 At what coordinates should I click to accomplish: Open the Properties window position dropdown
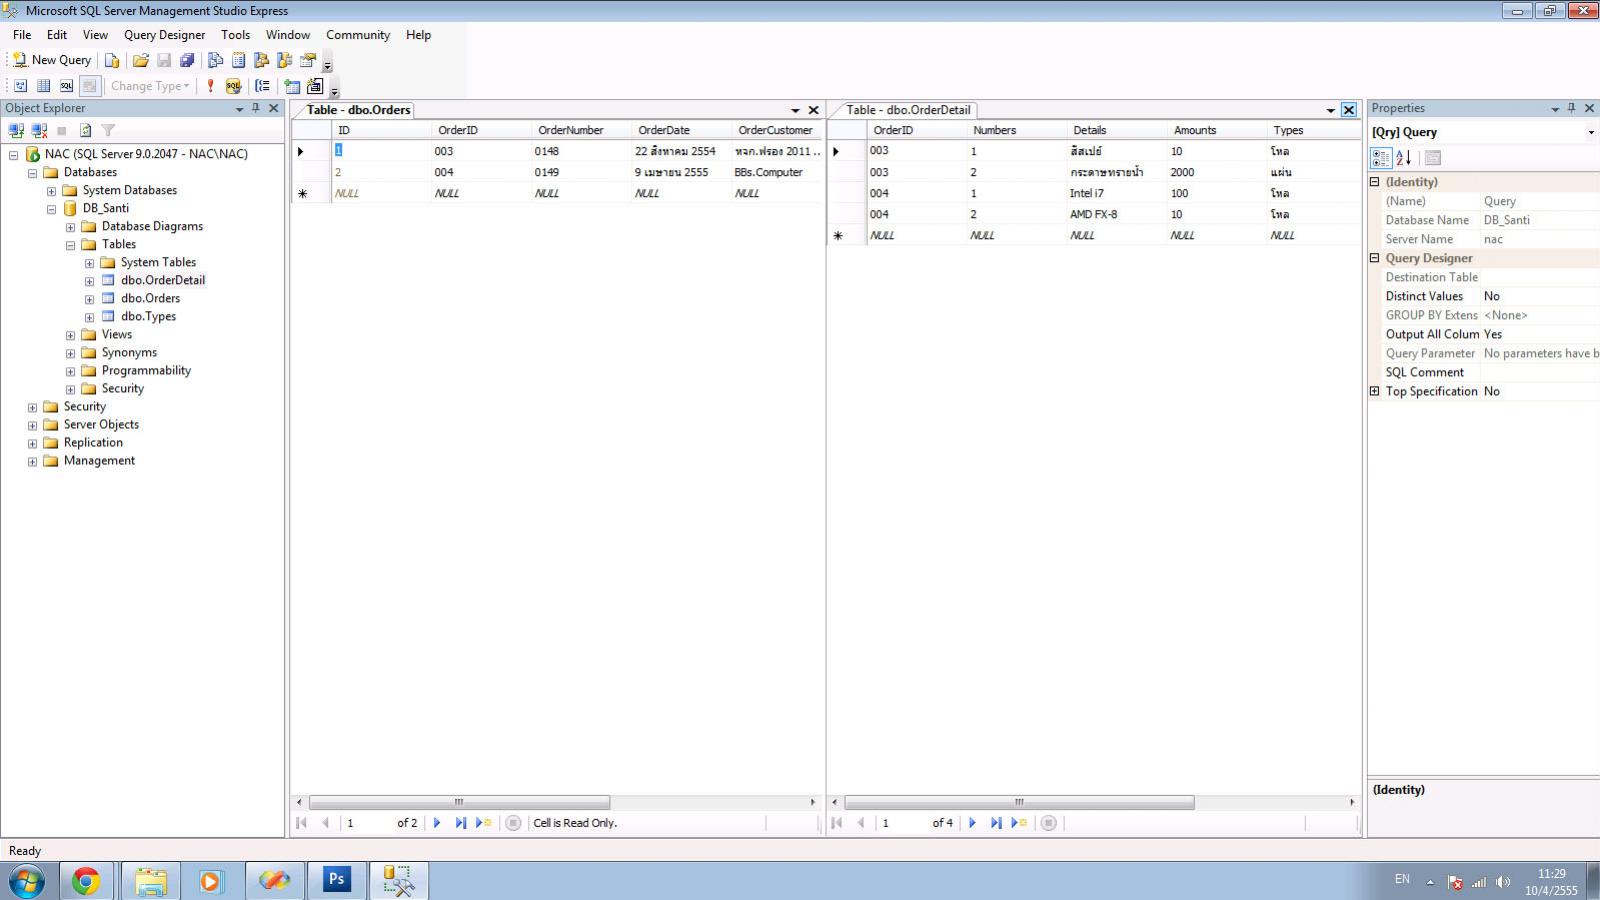[x=1555, y=109]
